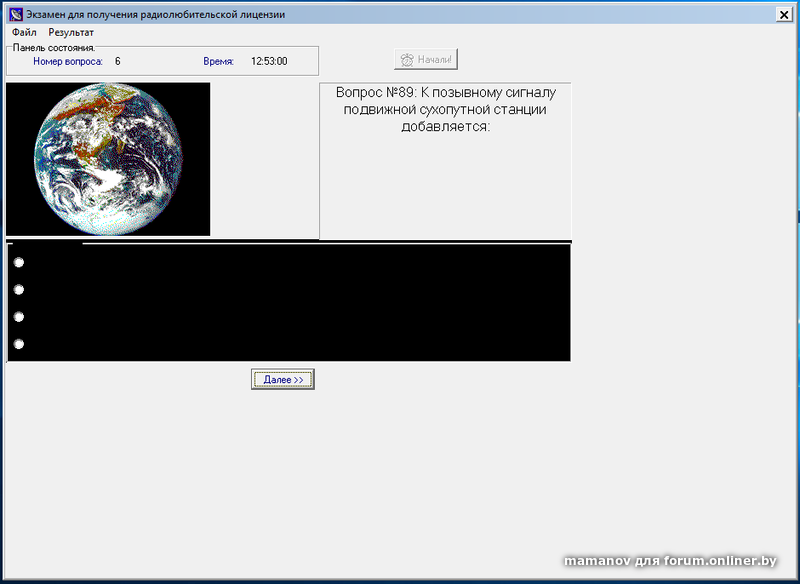Click the Номер вопроса label
Viewport: 800px width, 584px height.
point(68,61)
